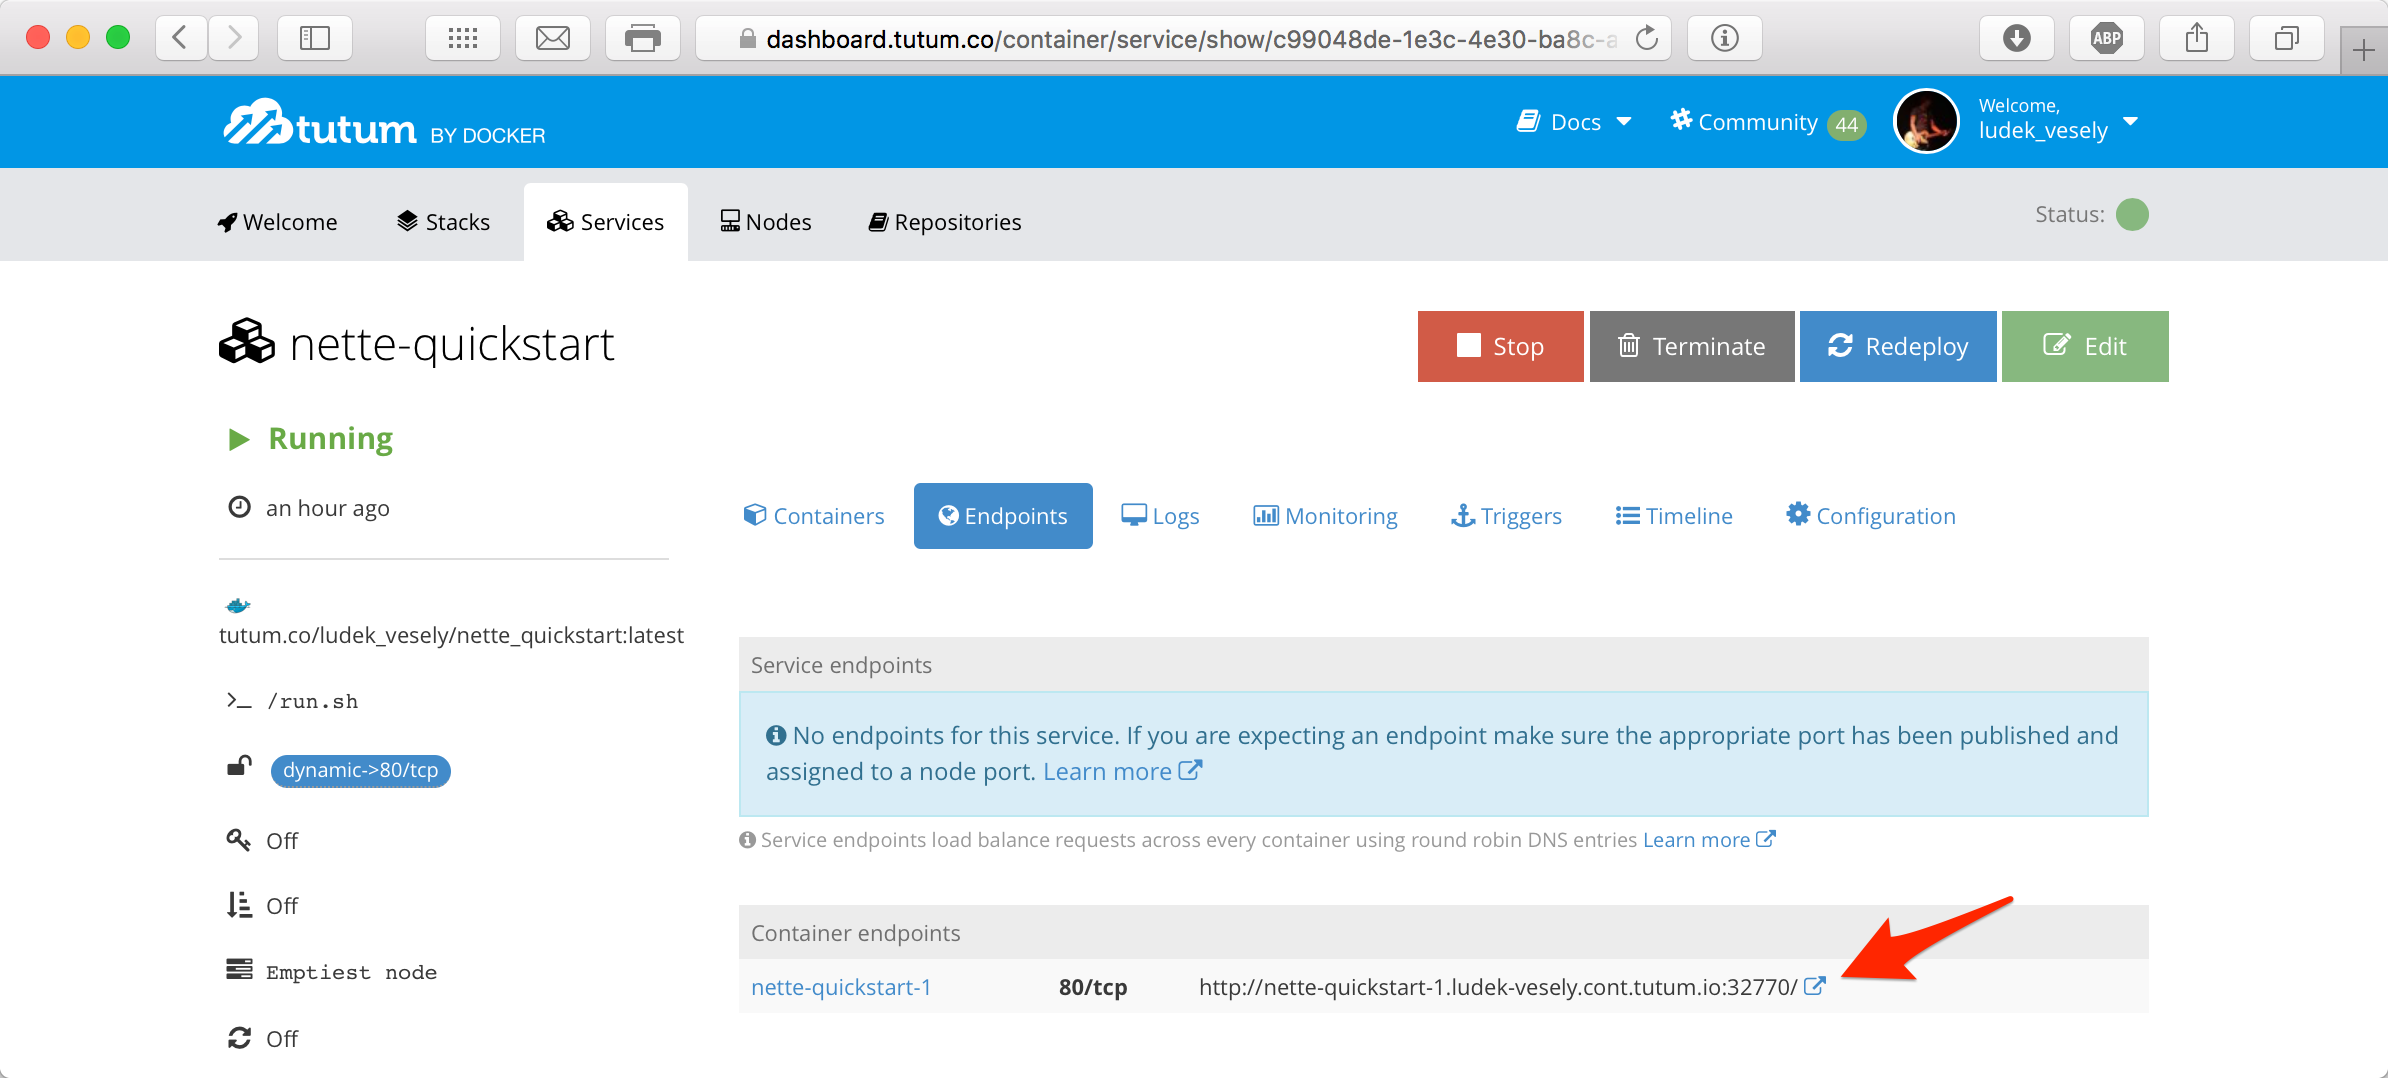2388x1078 pixels.
Task: Select the Endpoints tab
Action: click(x=1003, y=516)
